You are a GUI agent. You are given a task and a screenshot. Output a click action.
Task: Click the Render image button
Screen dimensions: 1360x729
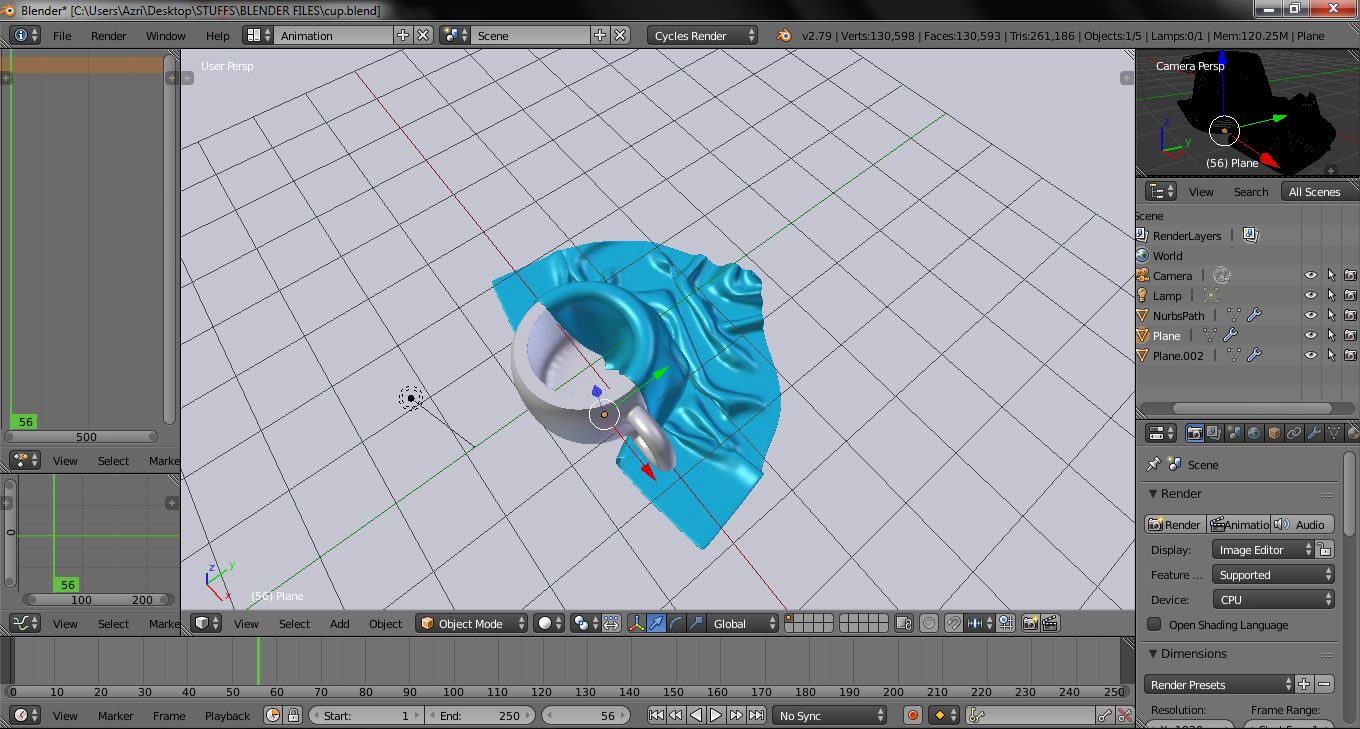[x=1175, y=524]
